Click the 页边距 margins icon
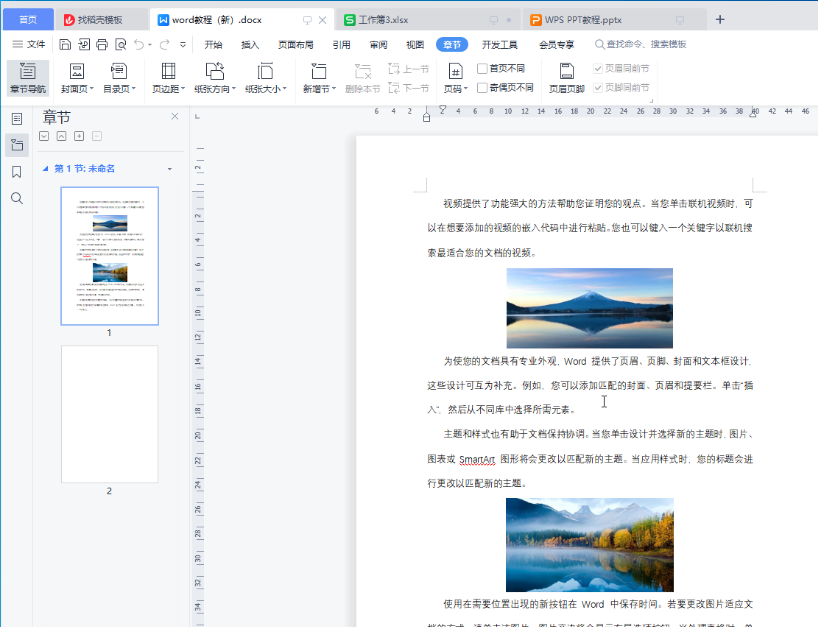 pyautogui.click(x=168, y=71)
